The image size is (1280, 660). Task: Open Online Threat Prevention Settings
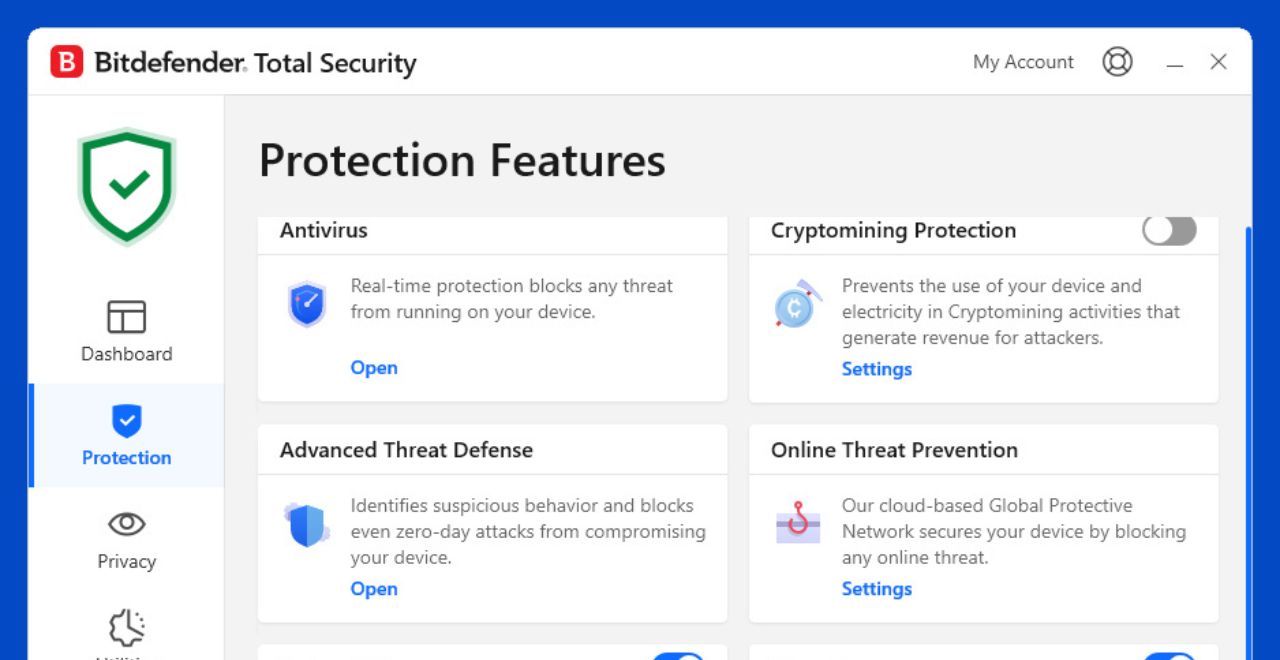click(x=877, y=589)
